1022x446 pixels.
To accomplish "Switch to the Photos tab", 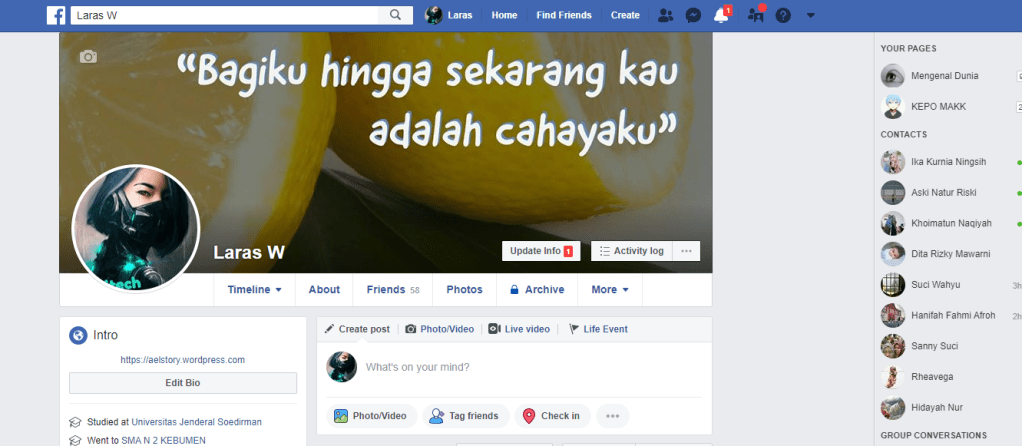I will tap(464, 290).
